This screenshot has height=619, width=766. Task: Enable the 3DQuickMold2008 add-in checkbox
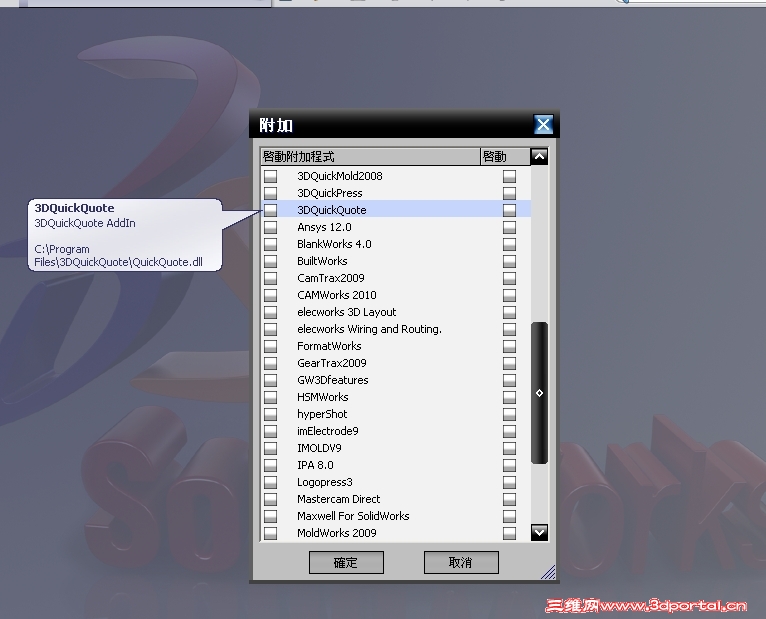pos(270,176)
